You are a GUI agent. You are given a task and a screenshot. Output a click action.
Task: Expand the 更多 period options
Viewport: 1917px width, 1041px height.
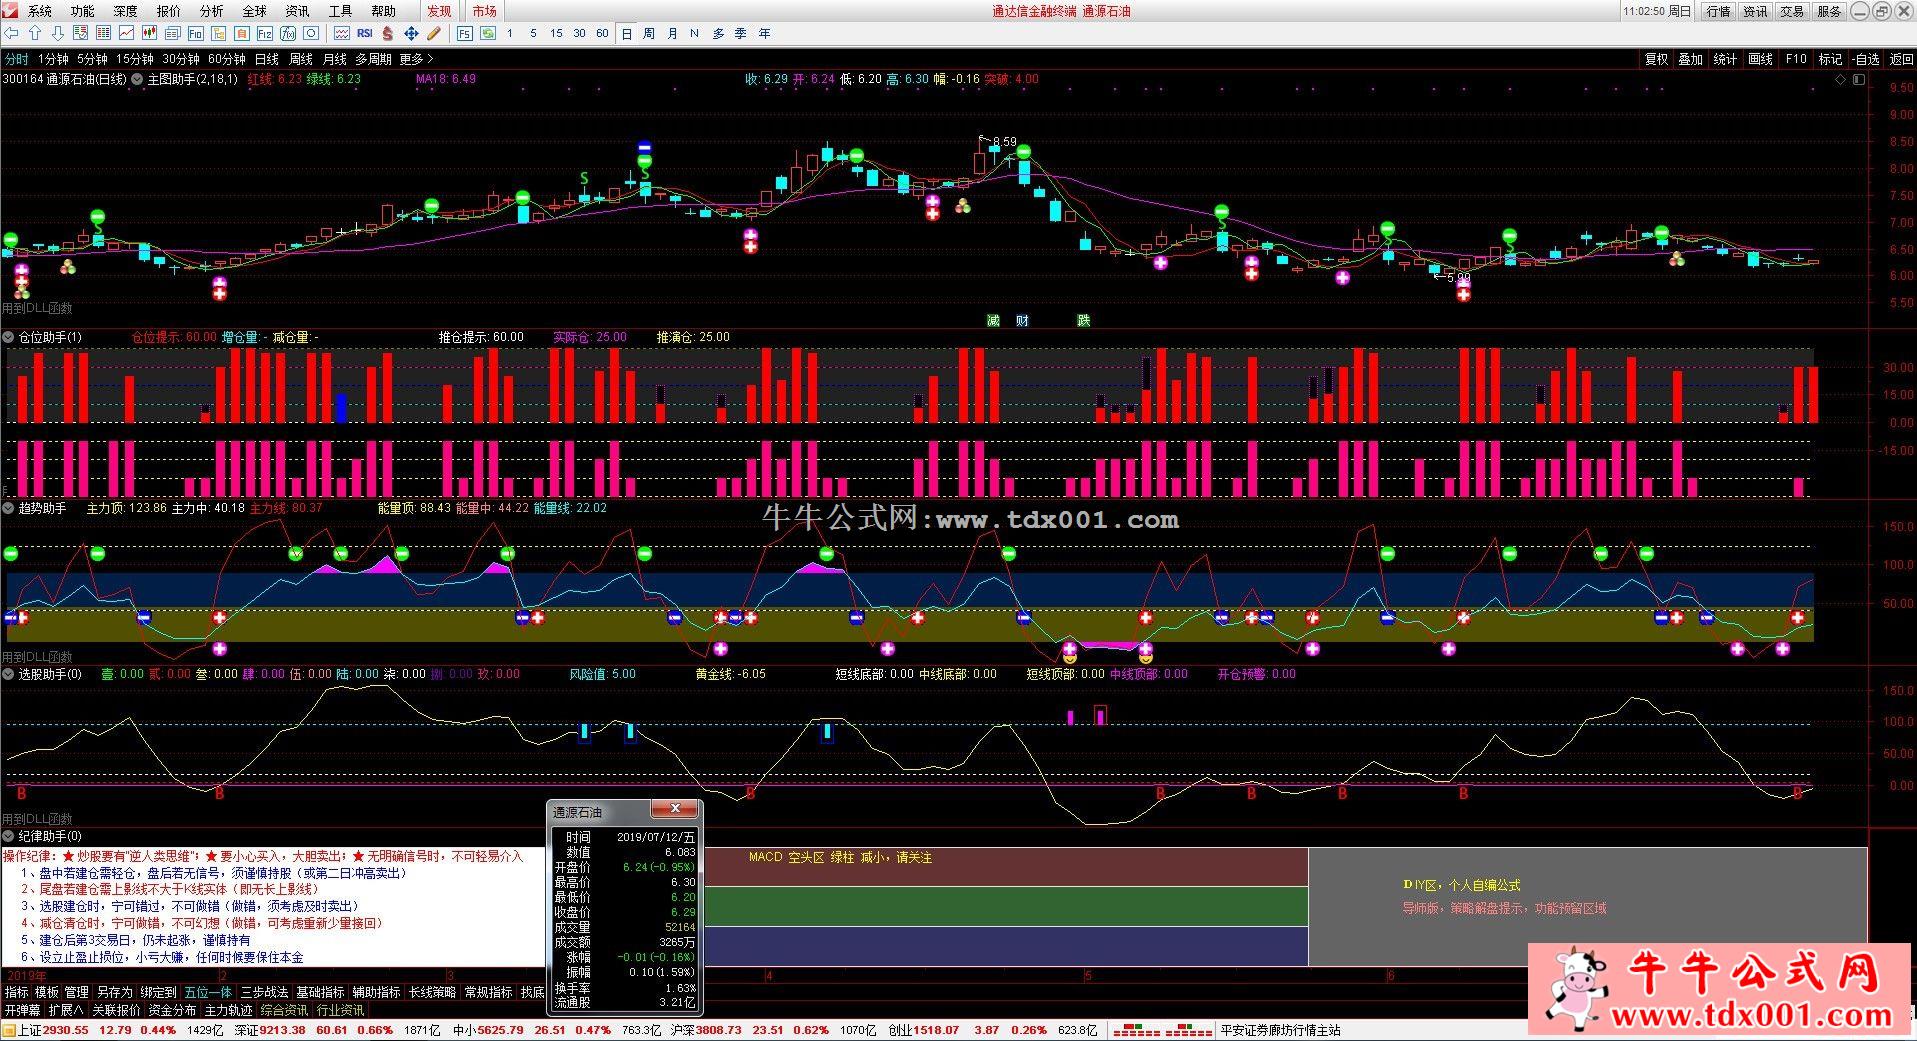pyautogui.click(x=416, y=59)
